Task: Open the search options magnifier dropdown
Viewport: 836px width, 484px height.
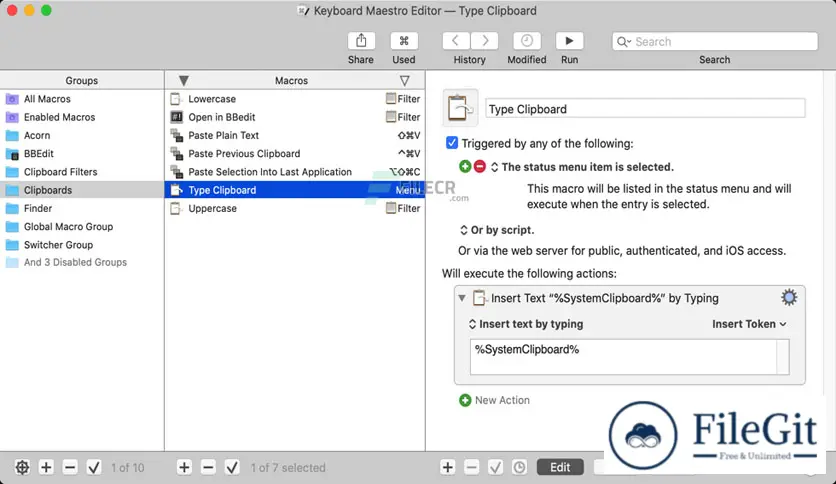Action: [x=624, y=42]
